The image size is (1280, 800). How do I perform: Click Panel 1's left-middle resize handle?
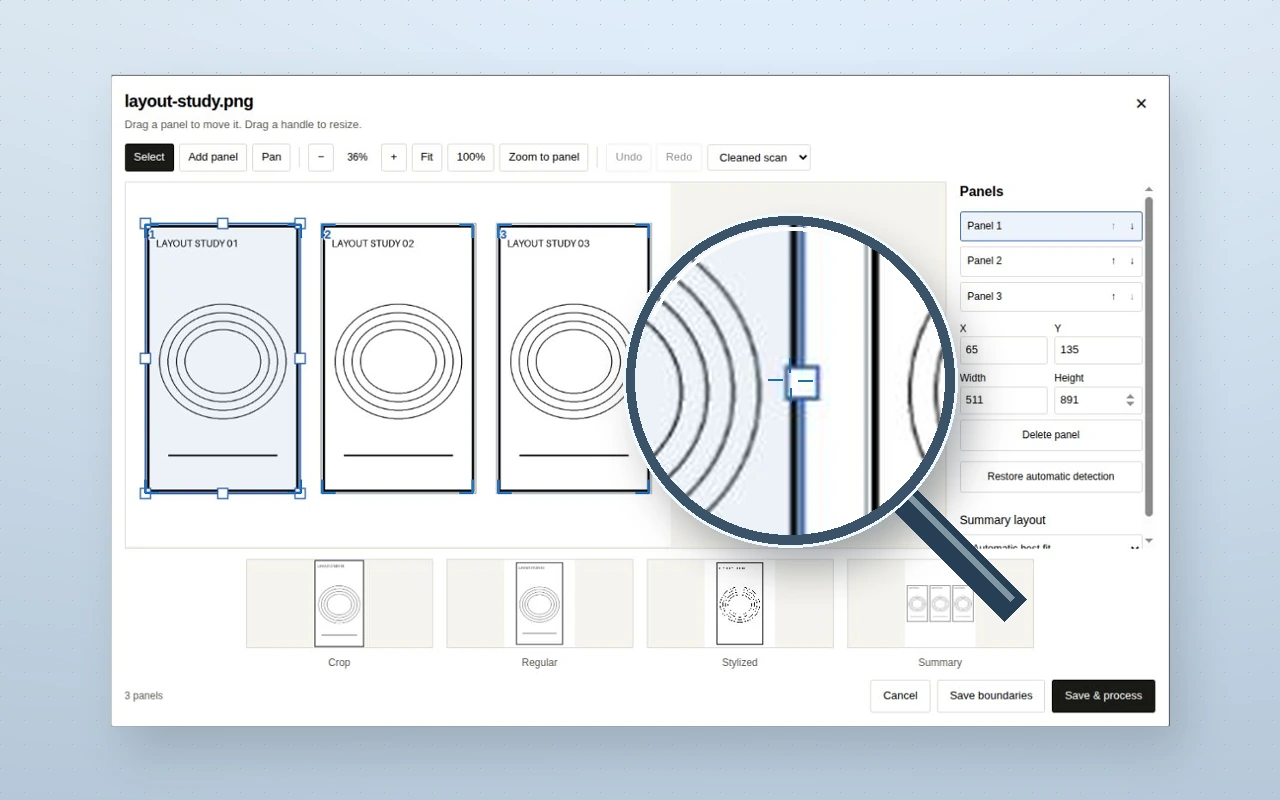146,358
